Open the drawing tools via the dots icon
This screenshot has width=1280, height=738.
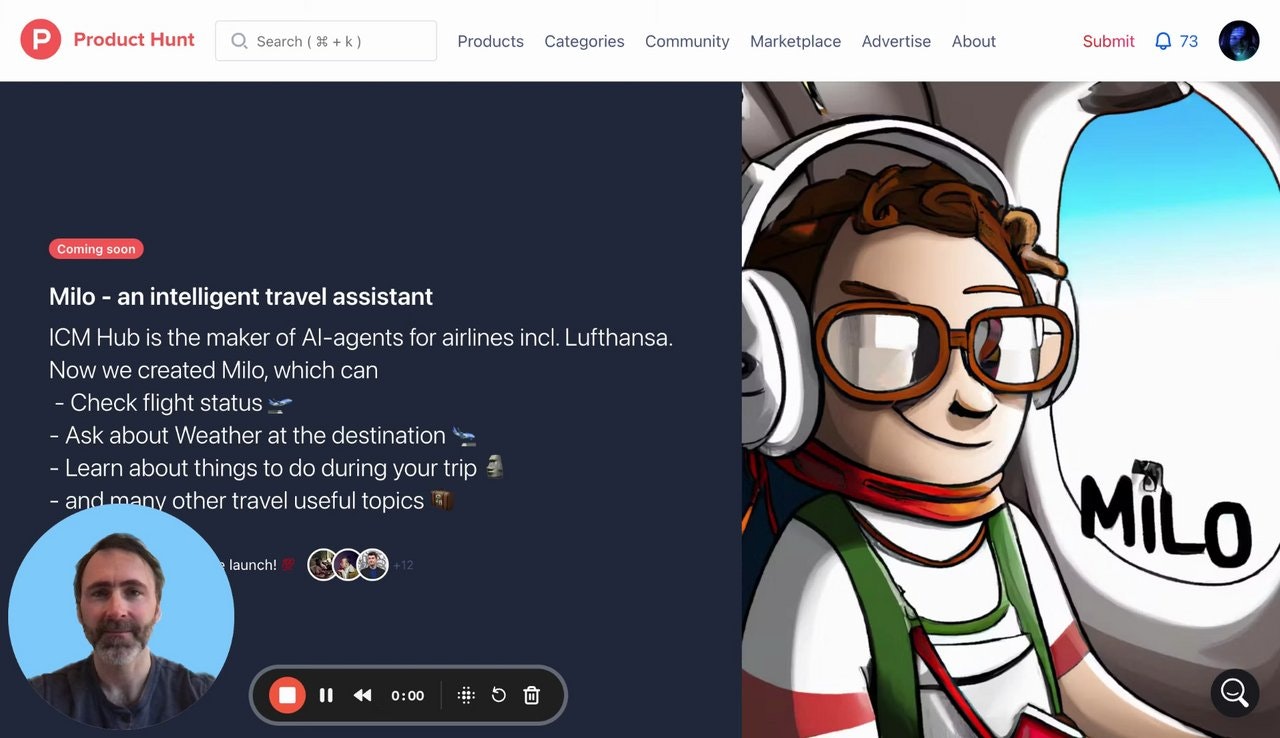[465, 695]
